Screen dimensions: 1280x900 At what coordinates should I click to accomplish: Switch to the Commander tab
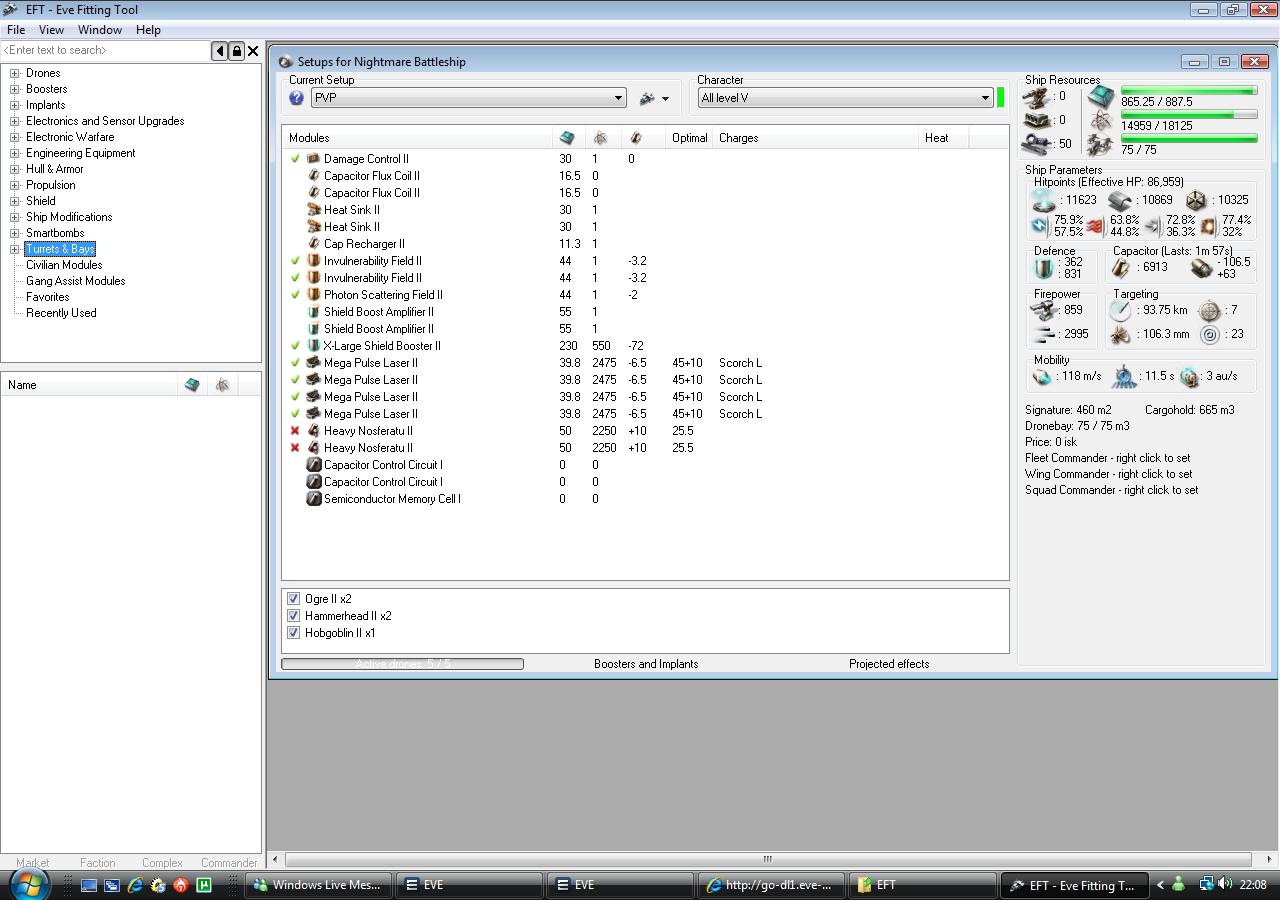[x=229, y=863]
